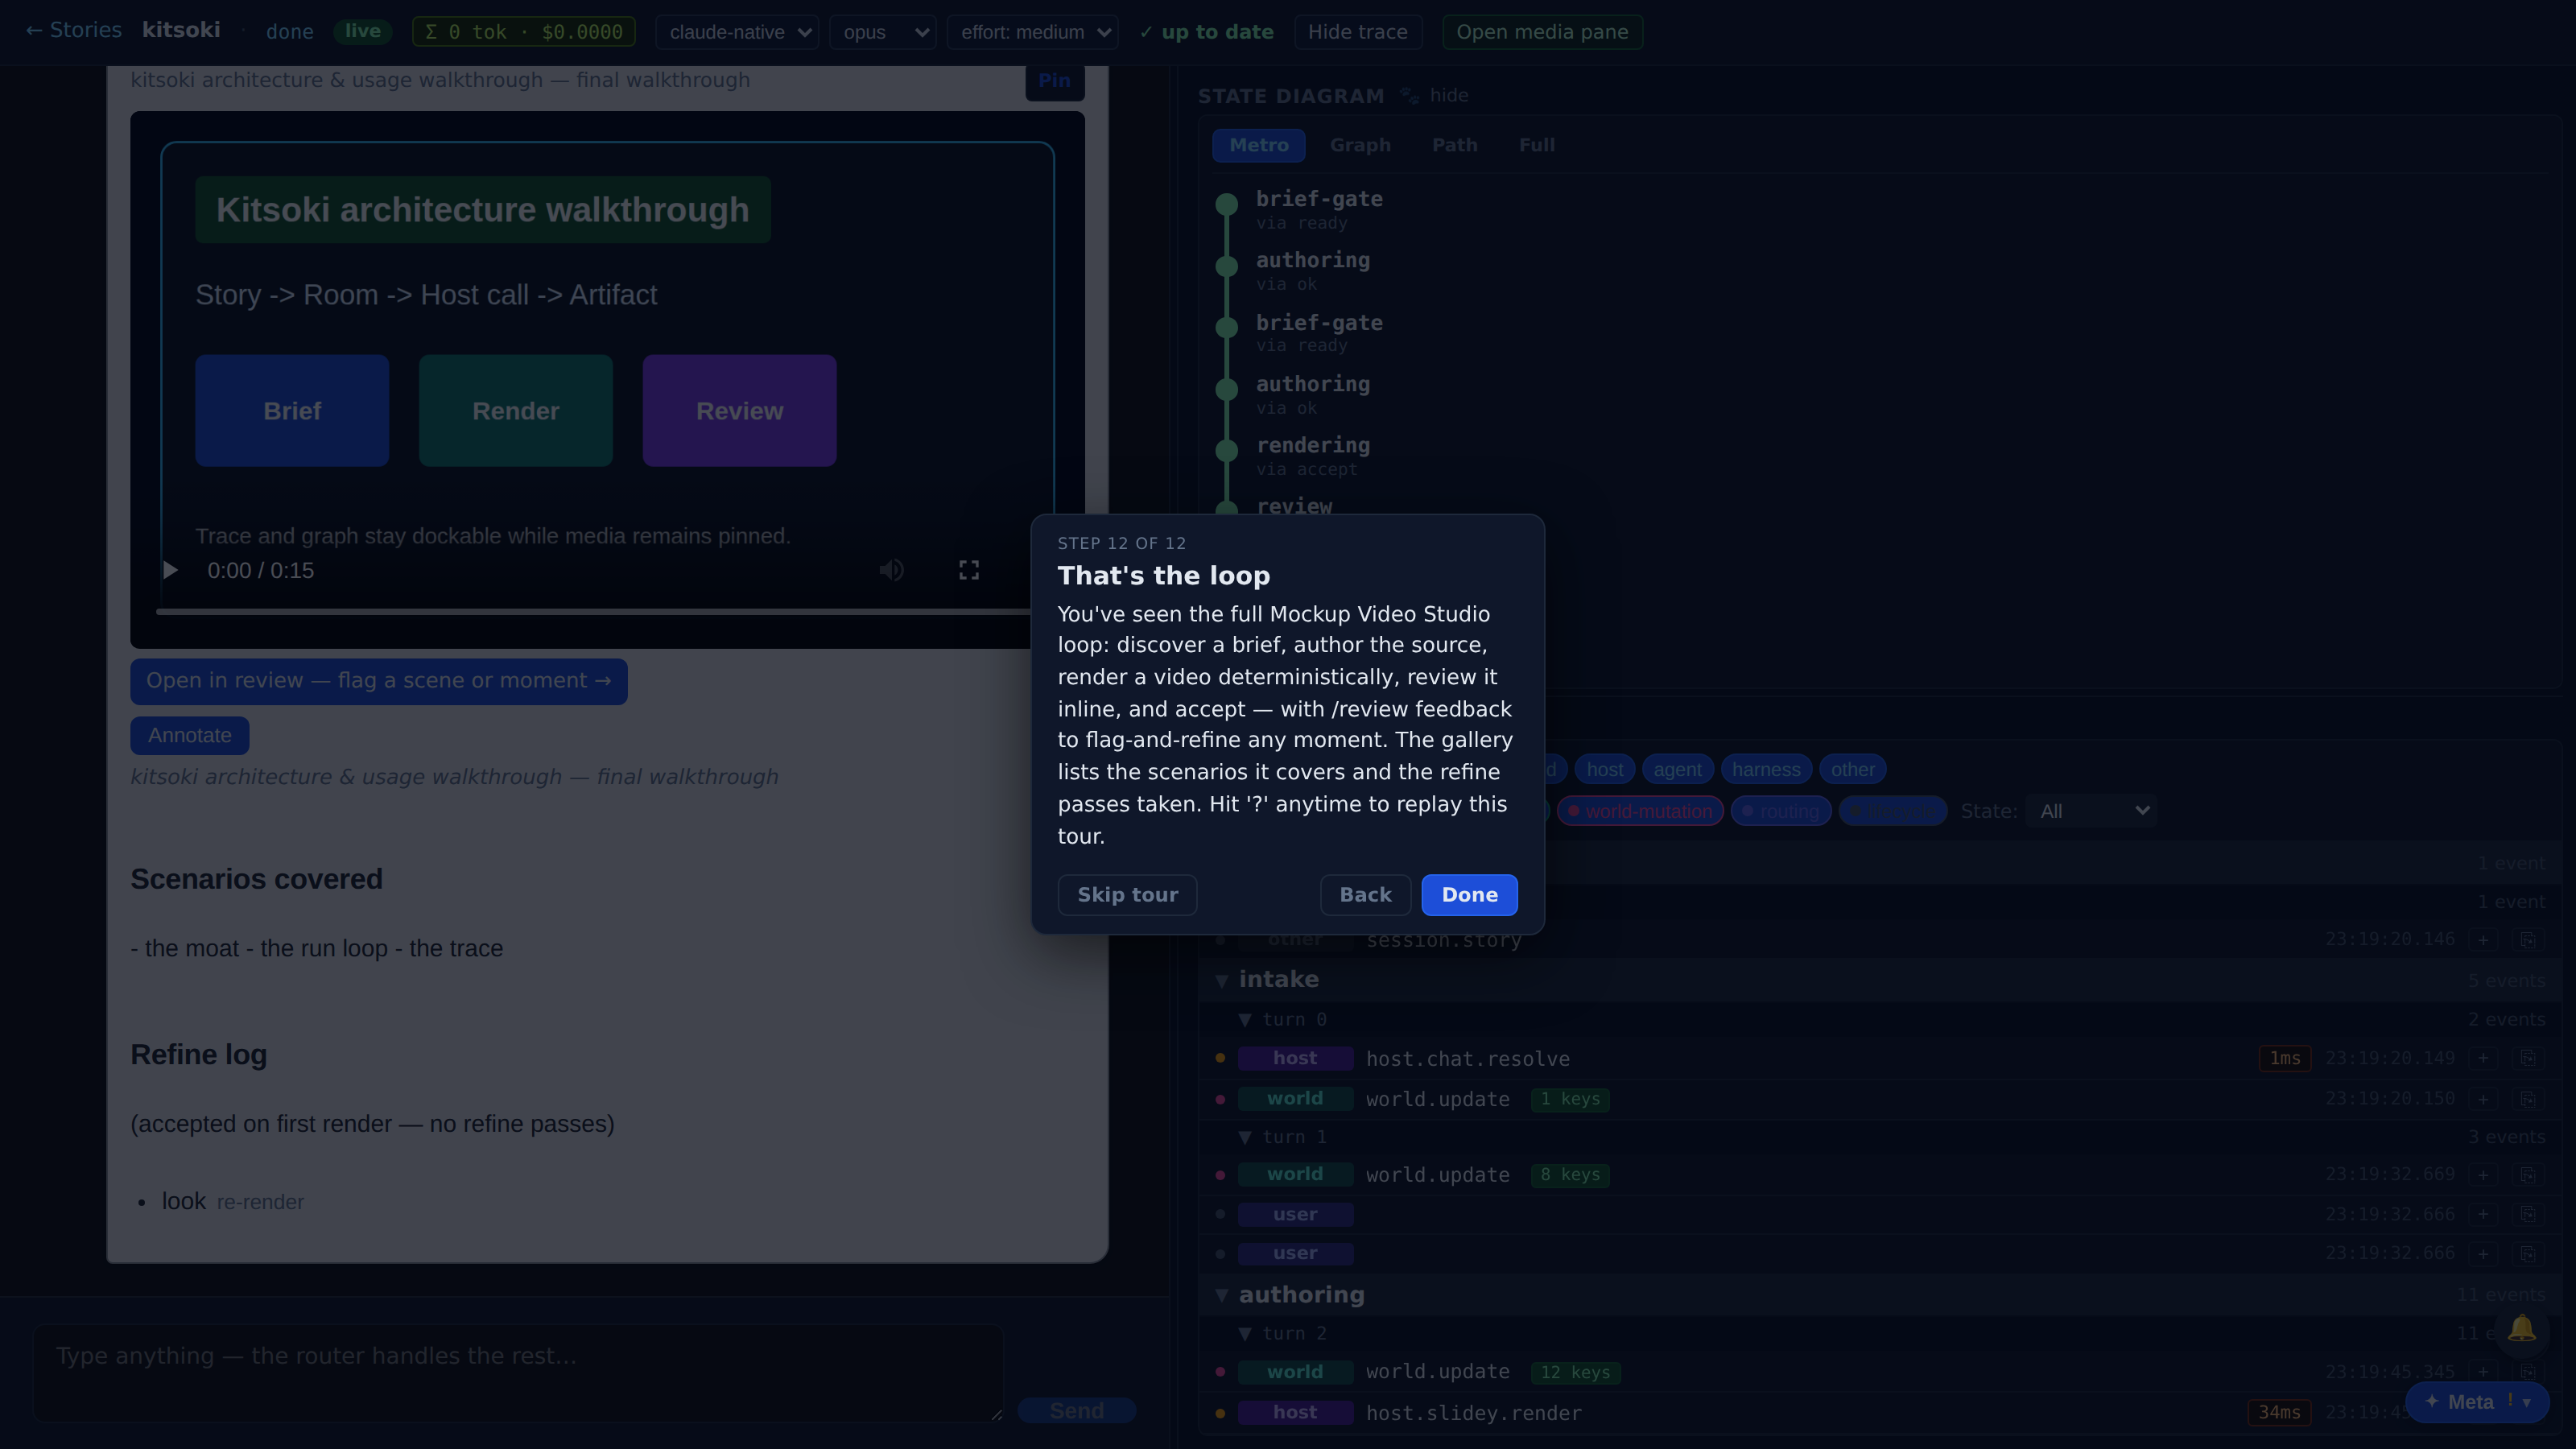Open the State All dropdown

[2091, 811]
